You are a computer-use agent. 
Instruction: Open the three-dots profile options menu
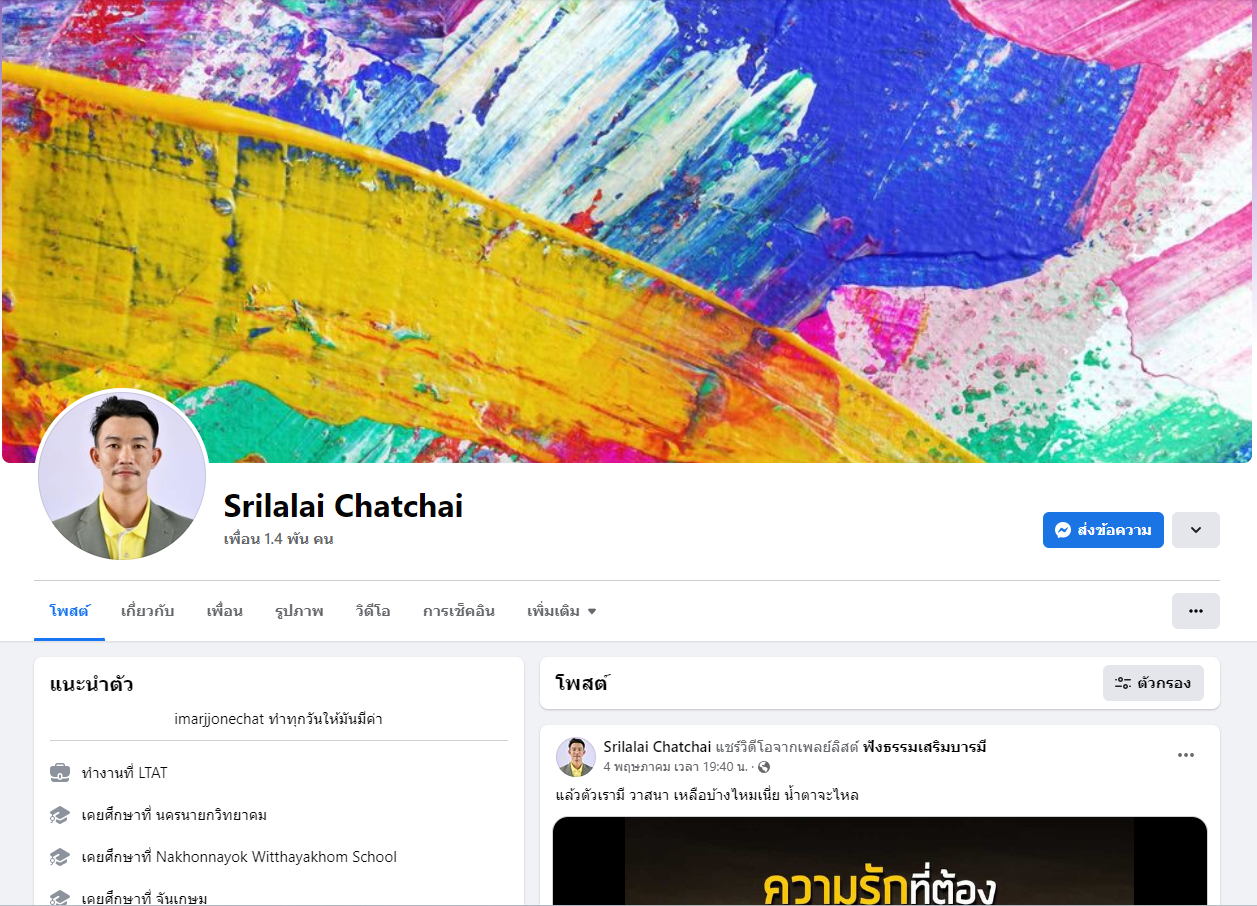pyautogui.click(x=1196, y=611)
